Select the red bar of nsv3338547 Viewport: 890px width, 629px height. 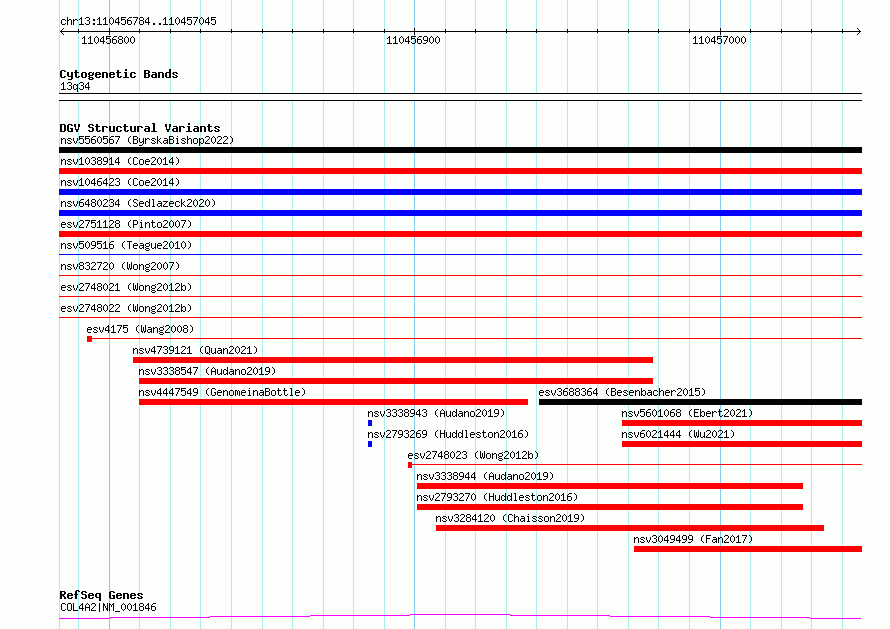(396, 381)
